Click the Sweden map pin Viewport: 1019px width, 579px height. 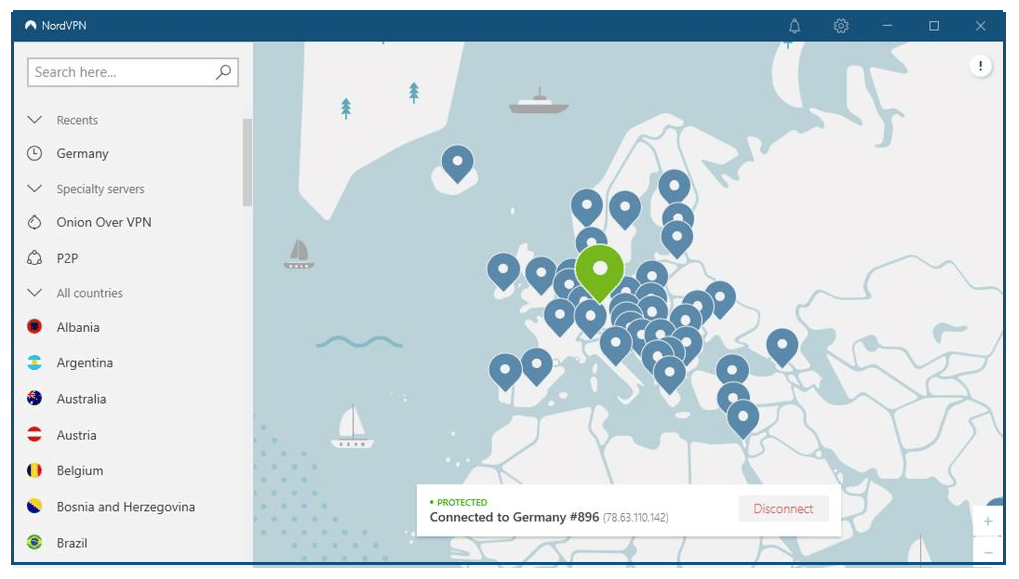625,209
